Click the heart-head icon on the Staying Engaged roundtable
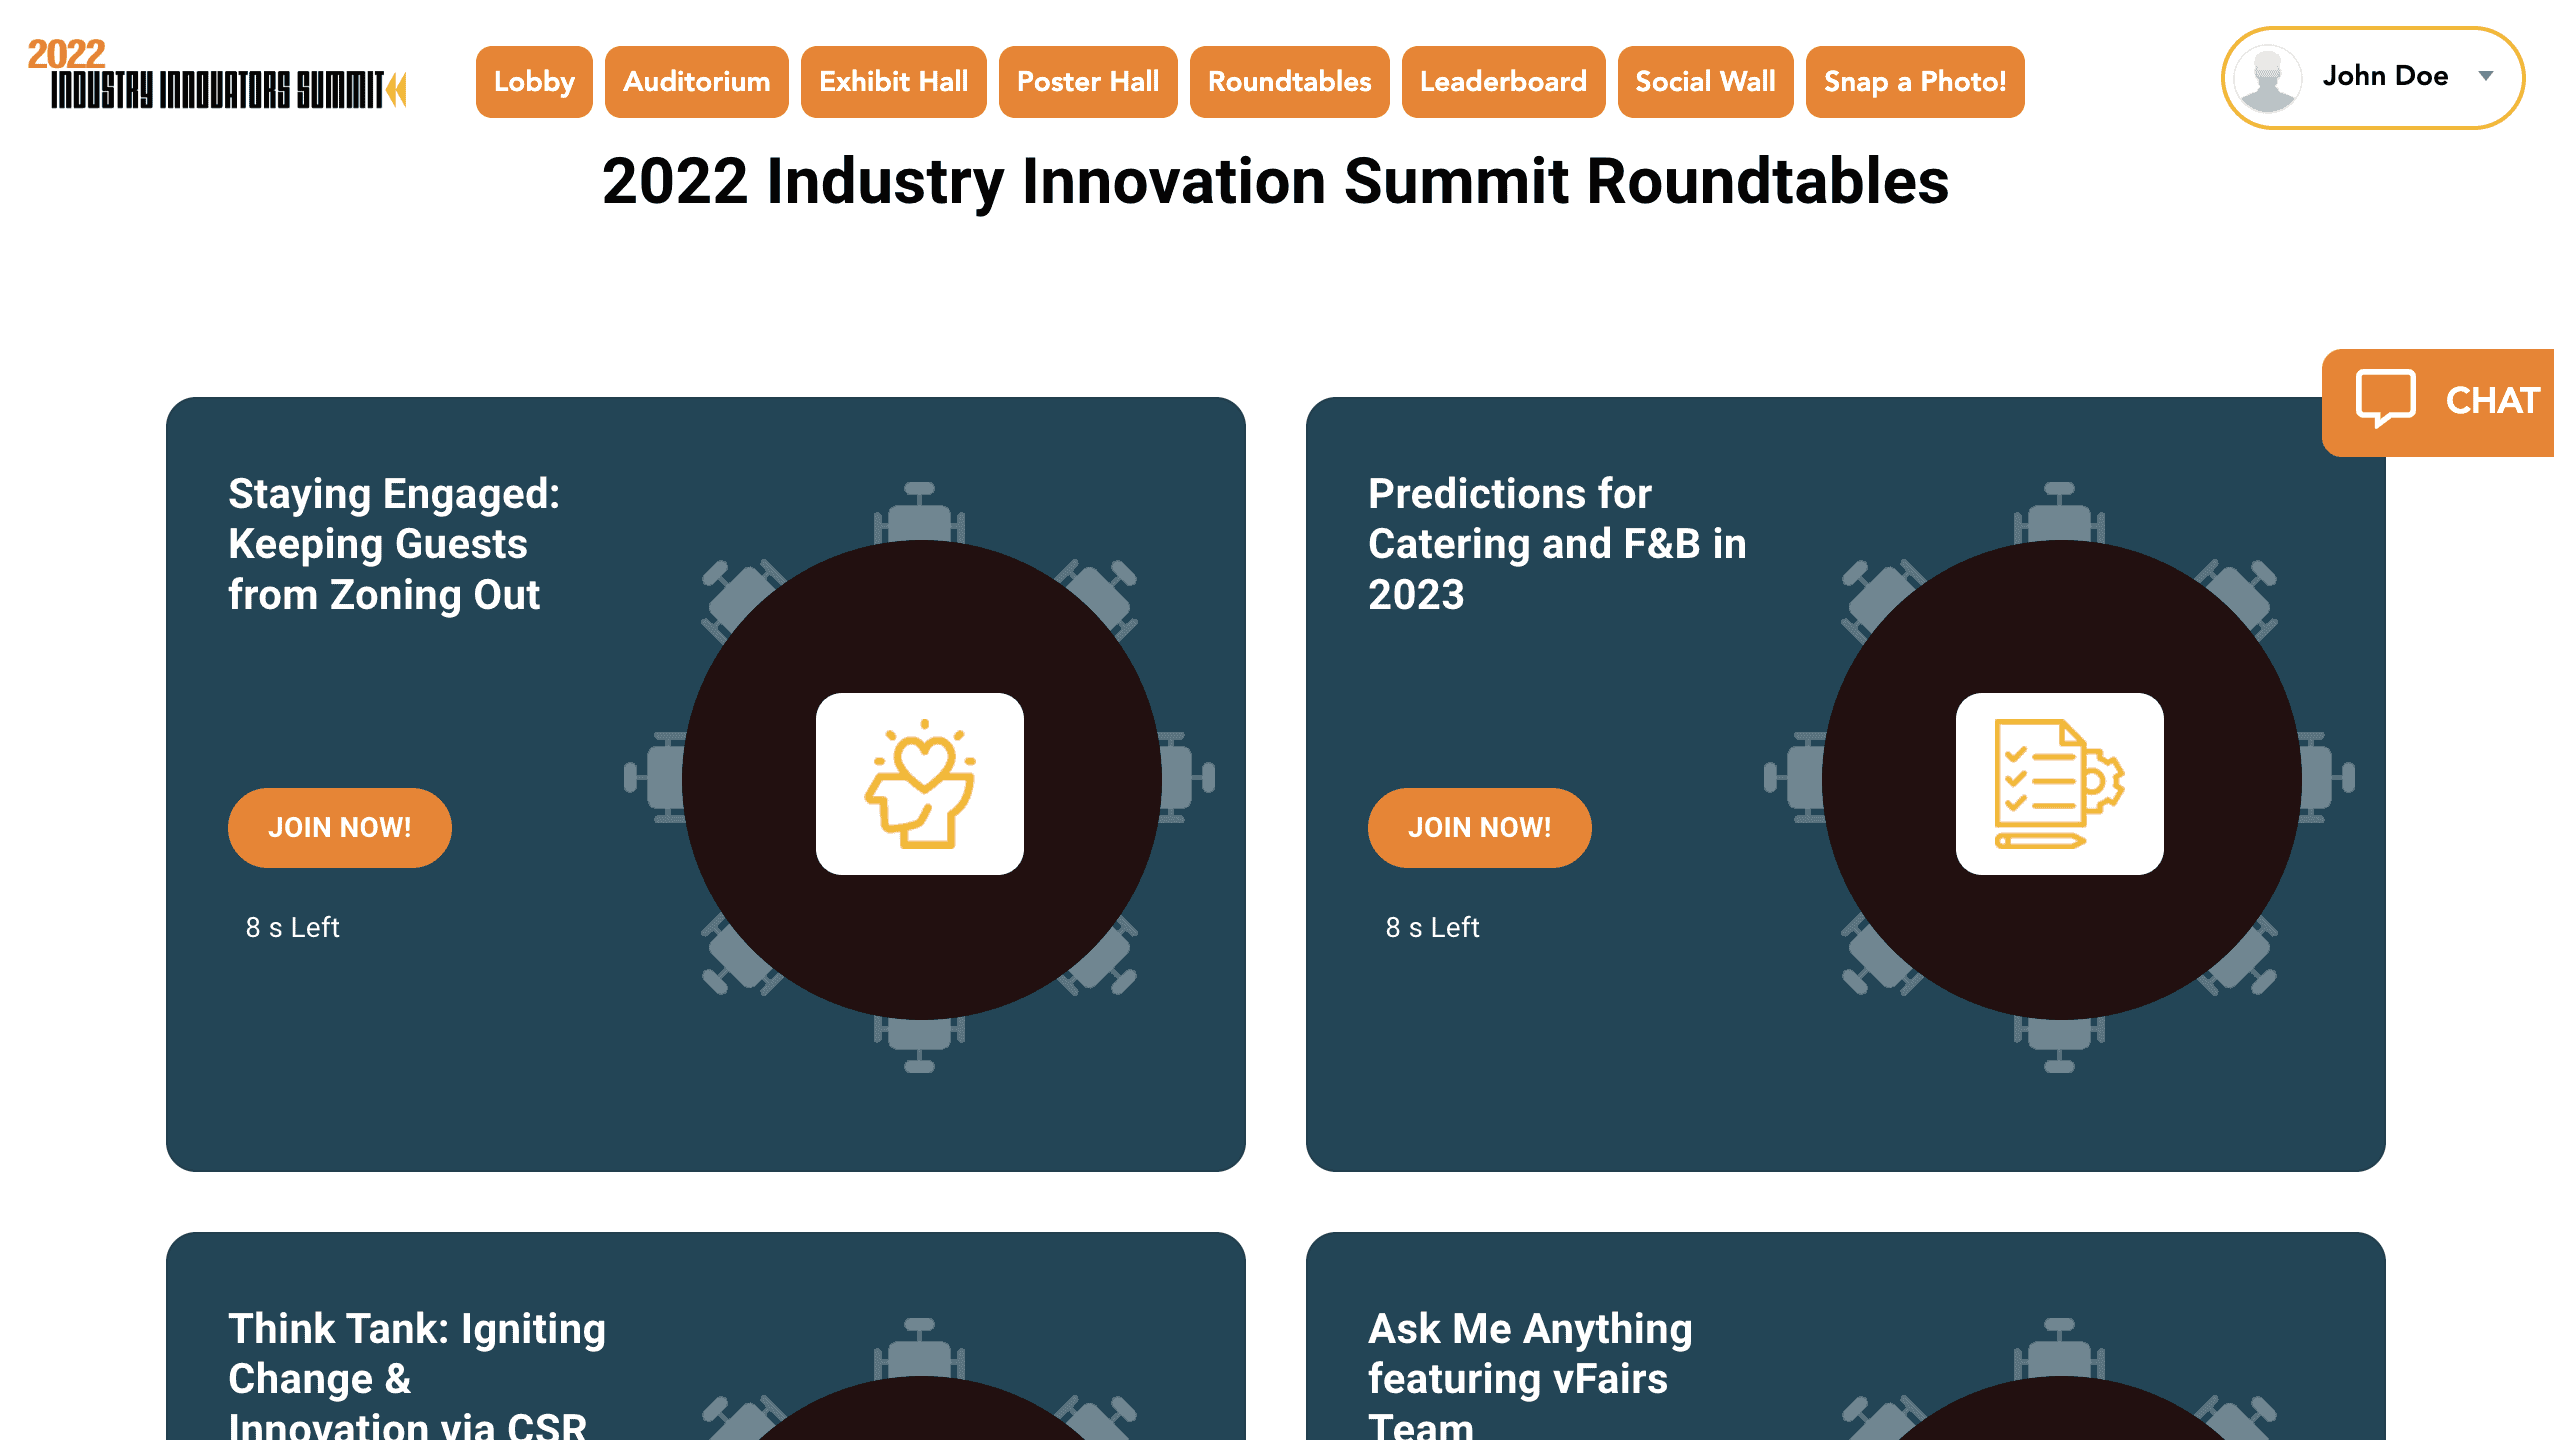 920,784
